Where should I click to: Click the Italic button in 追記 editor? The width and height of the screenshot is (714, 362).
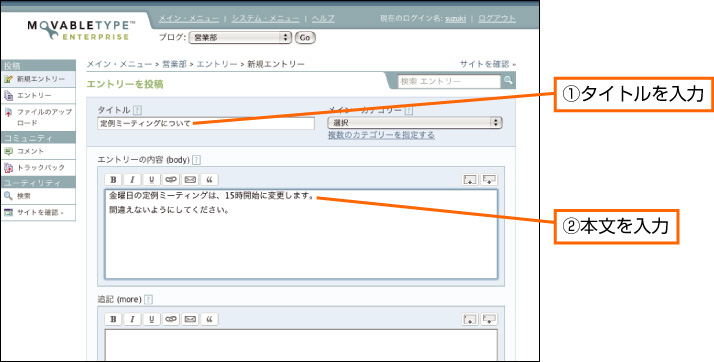[x=132, y=319]
